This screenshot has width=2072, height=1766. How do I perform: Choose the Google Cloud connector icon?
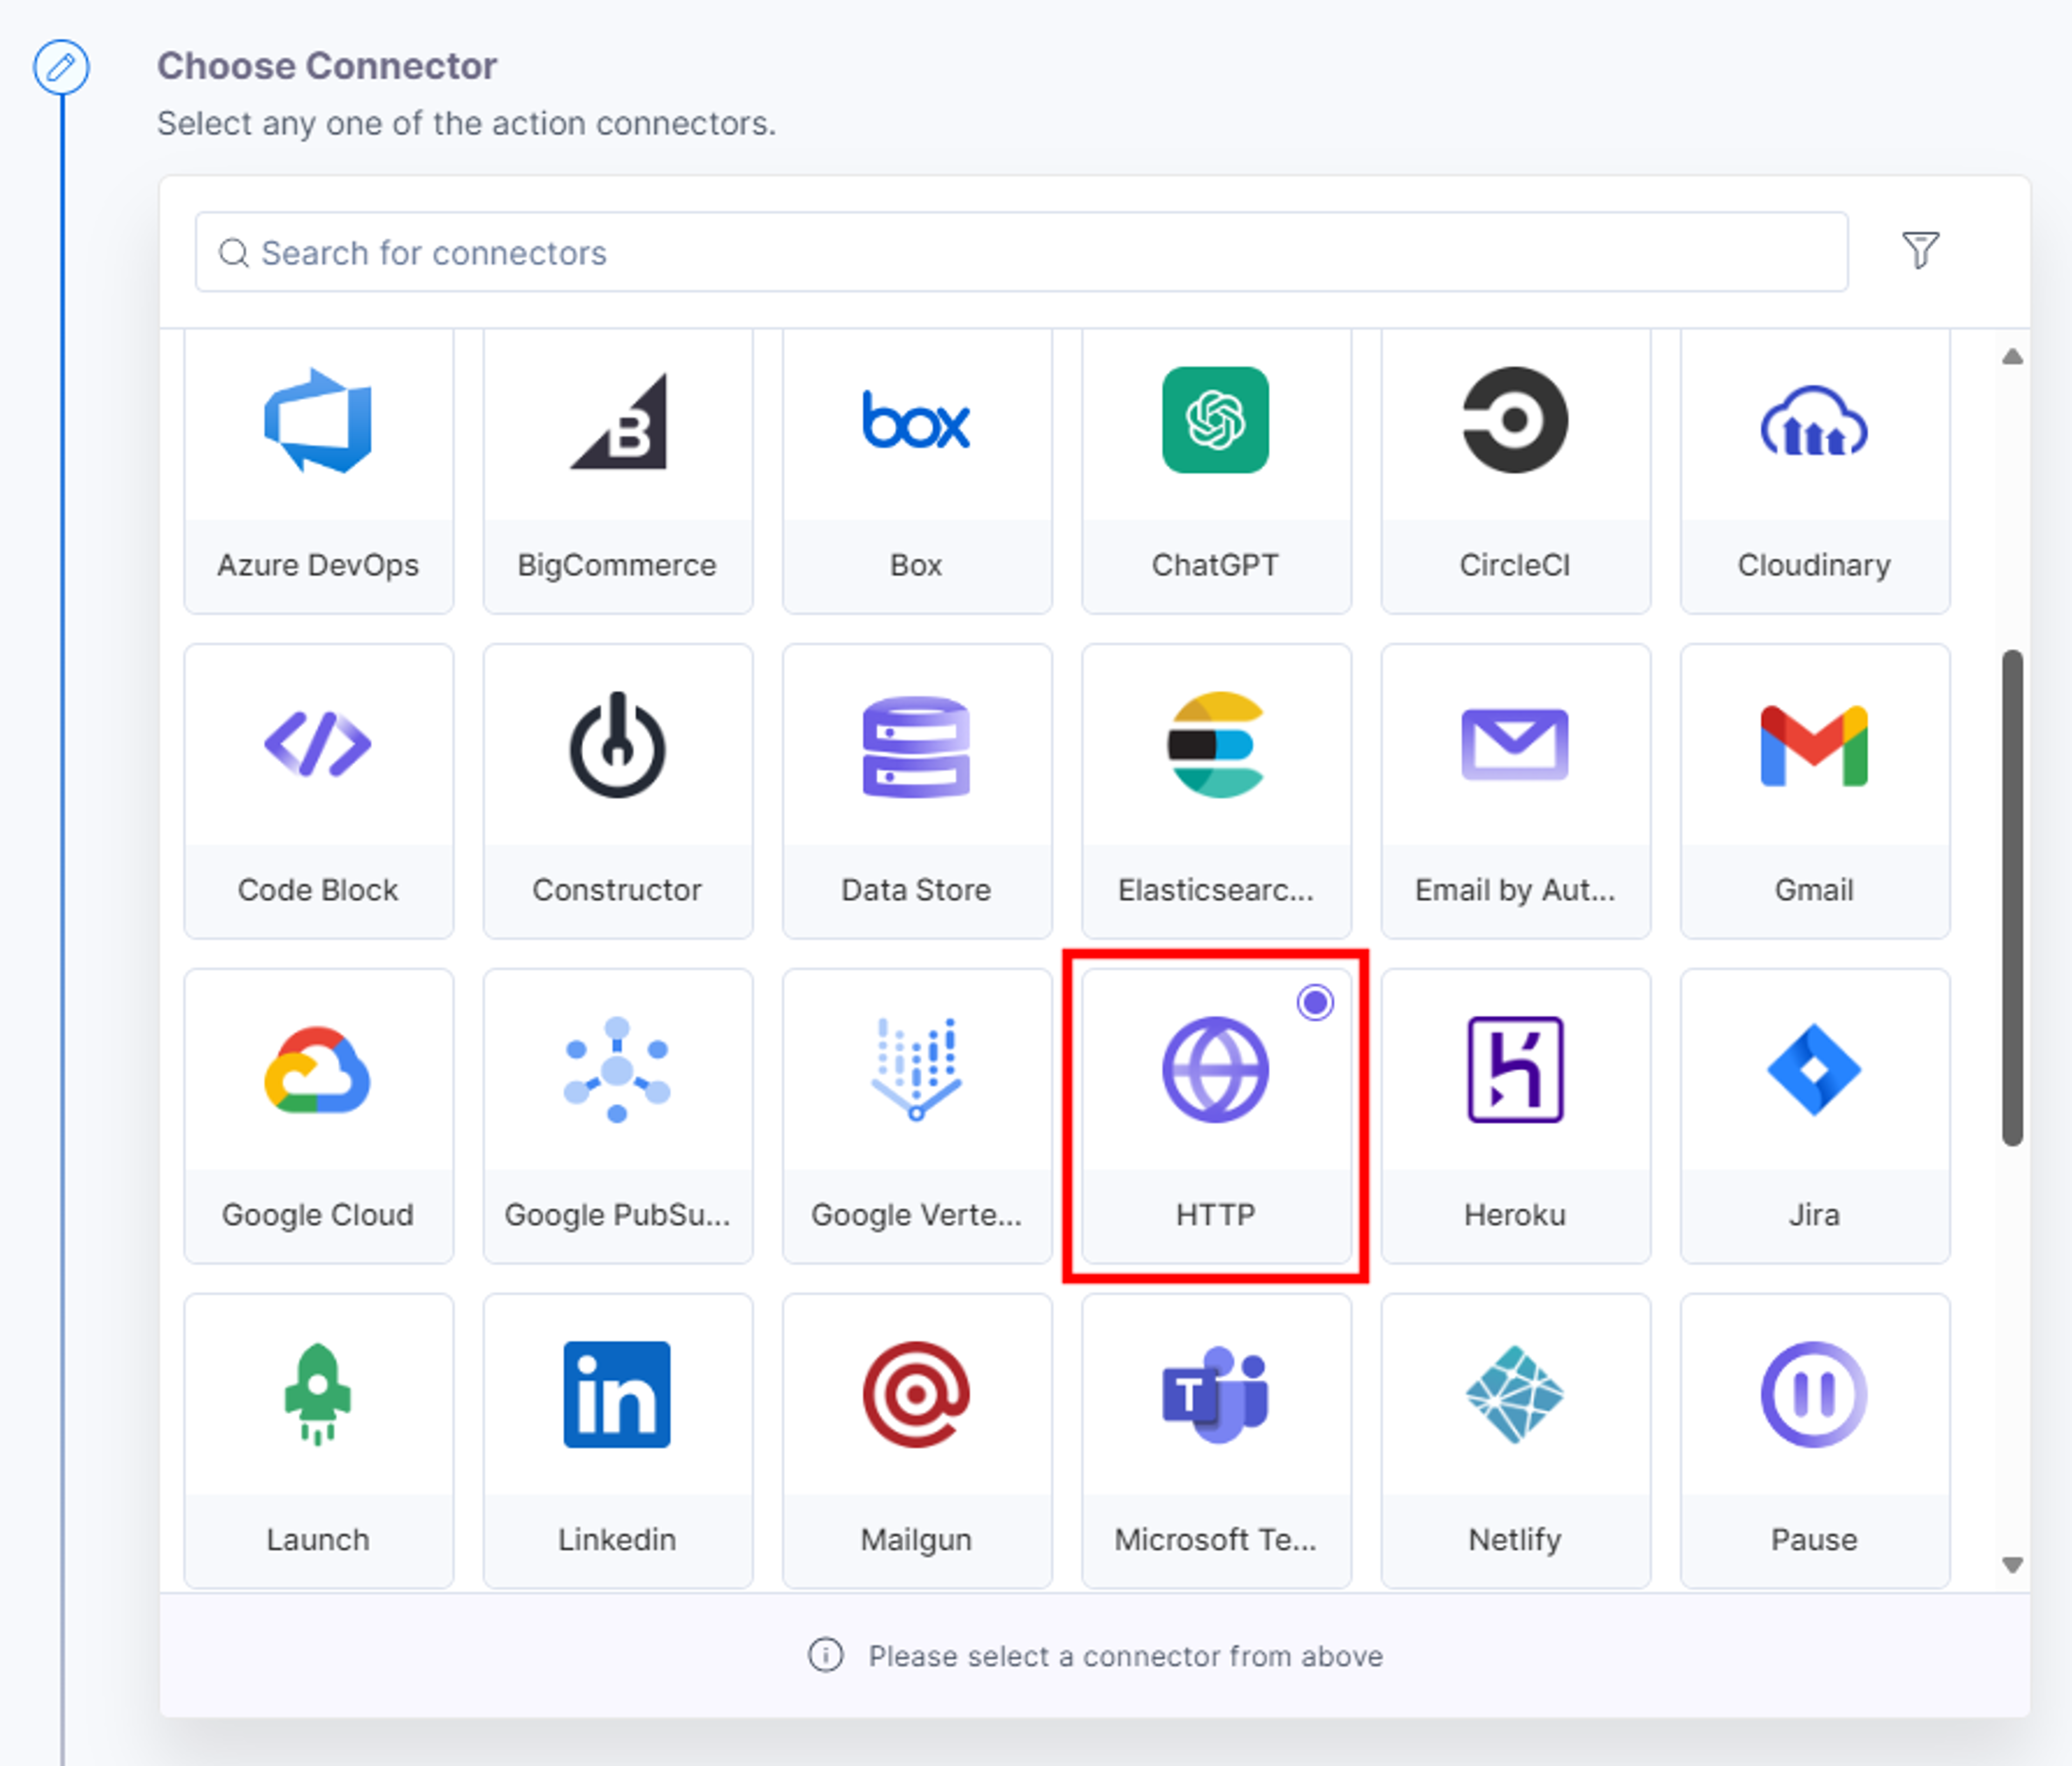point(318,1070)
